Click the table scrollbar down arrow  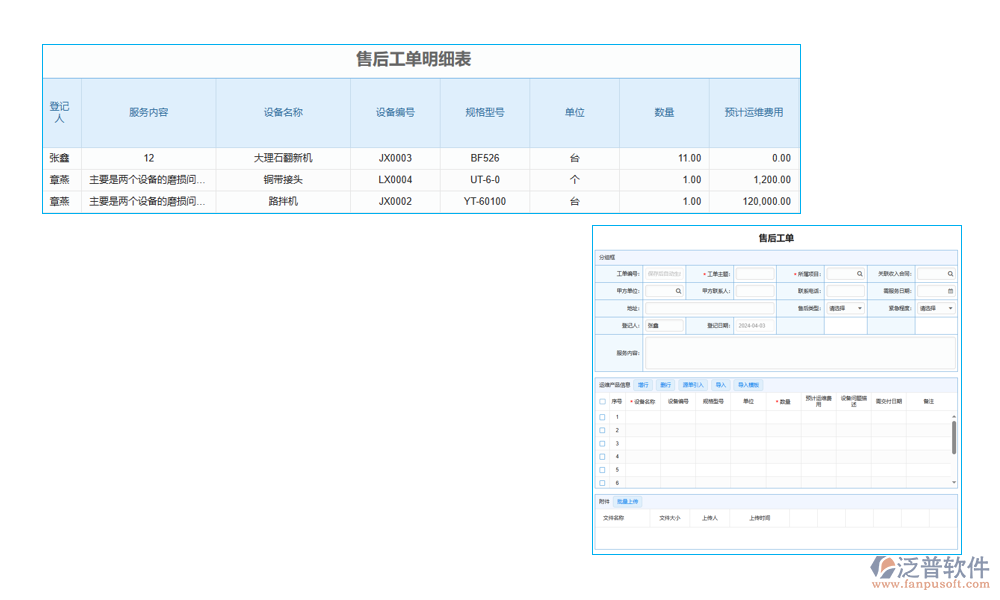(953, 482)
